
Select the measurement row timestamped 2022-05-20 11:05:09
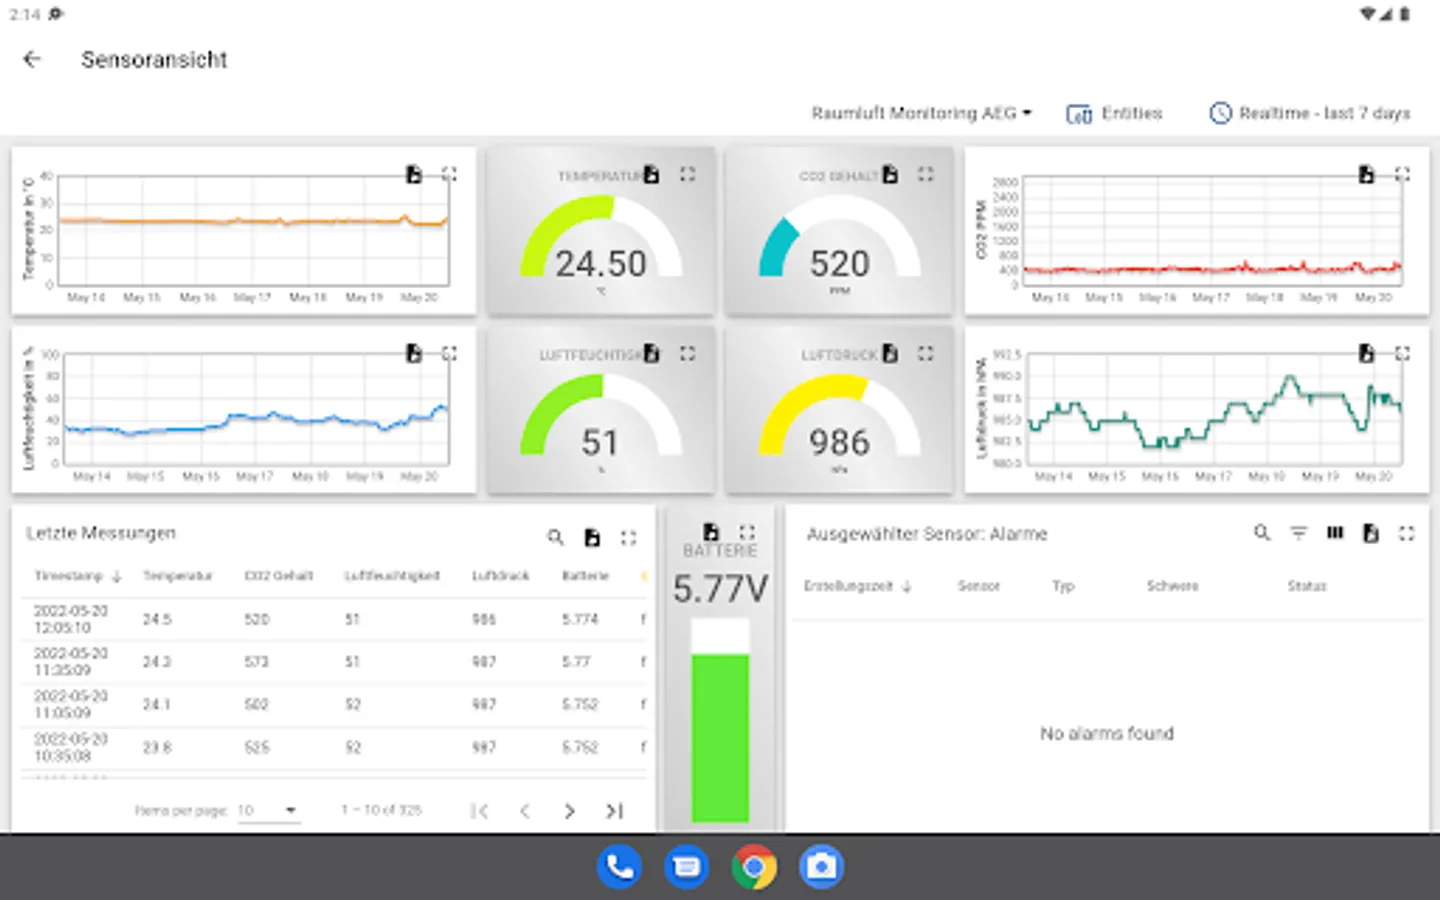[334, 705]
